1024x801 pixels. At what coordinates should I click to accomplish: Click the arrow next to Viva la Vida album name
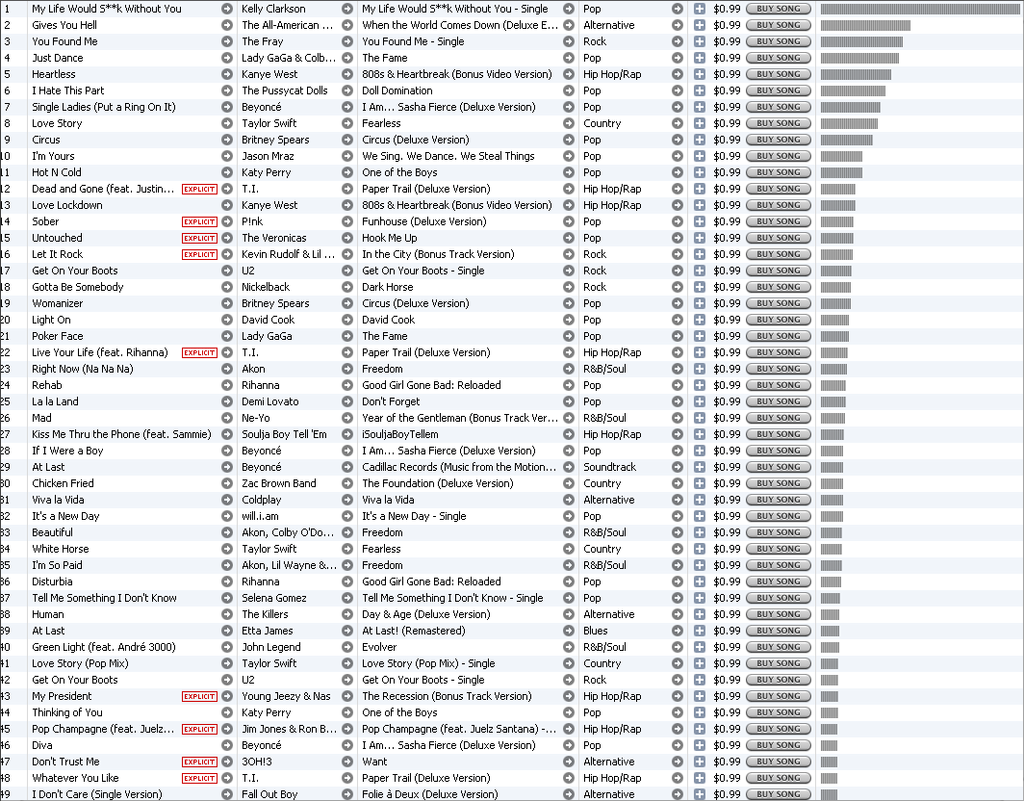[x=569, y=500]
